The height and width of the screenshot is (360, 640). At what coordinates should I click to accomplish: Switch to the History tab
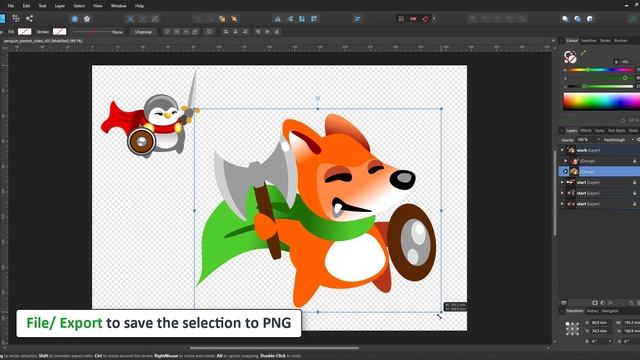[592, 311]
